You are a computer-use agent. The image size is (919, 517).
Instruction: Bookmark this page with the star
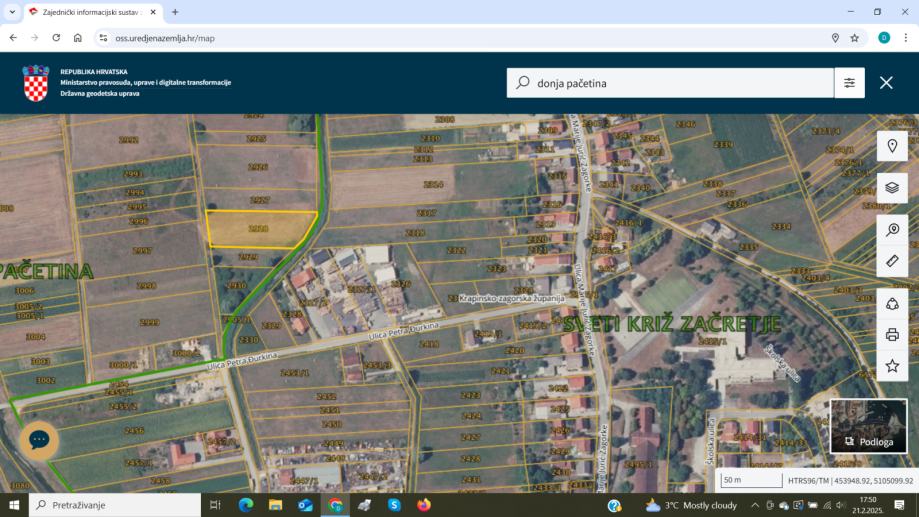pyautogui.click(x=854, y=38)
